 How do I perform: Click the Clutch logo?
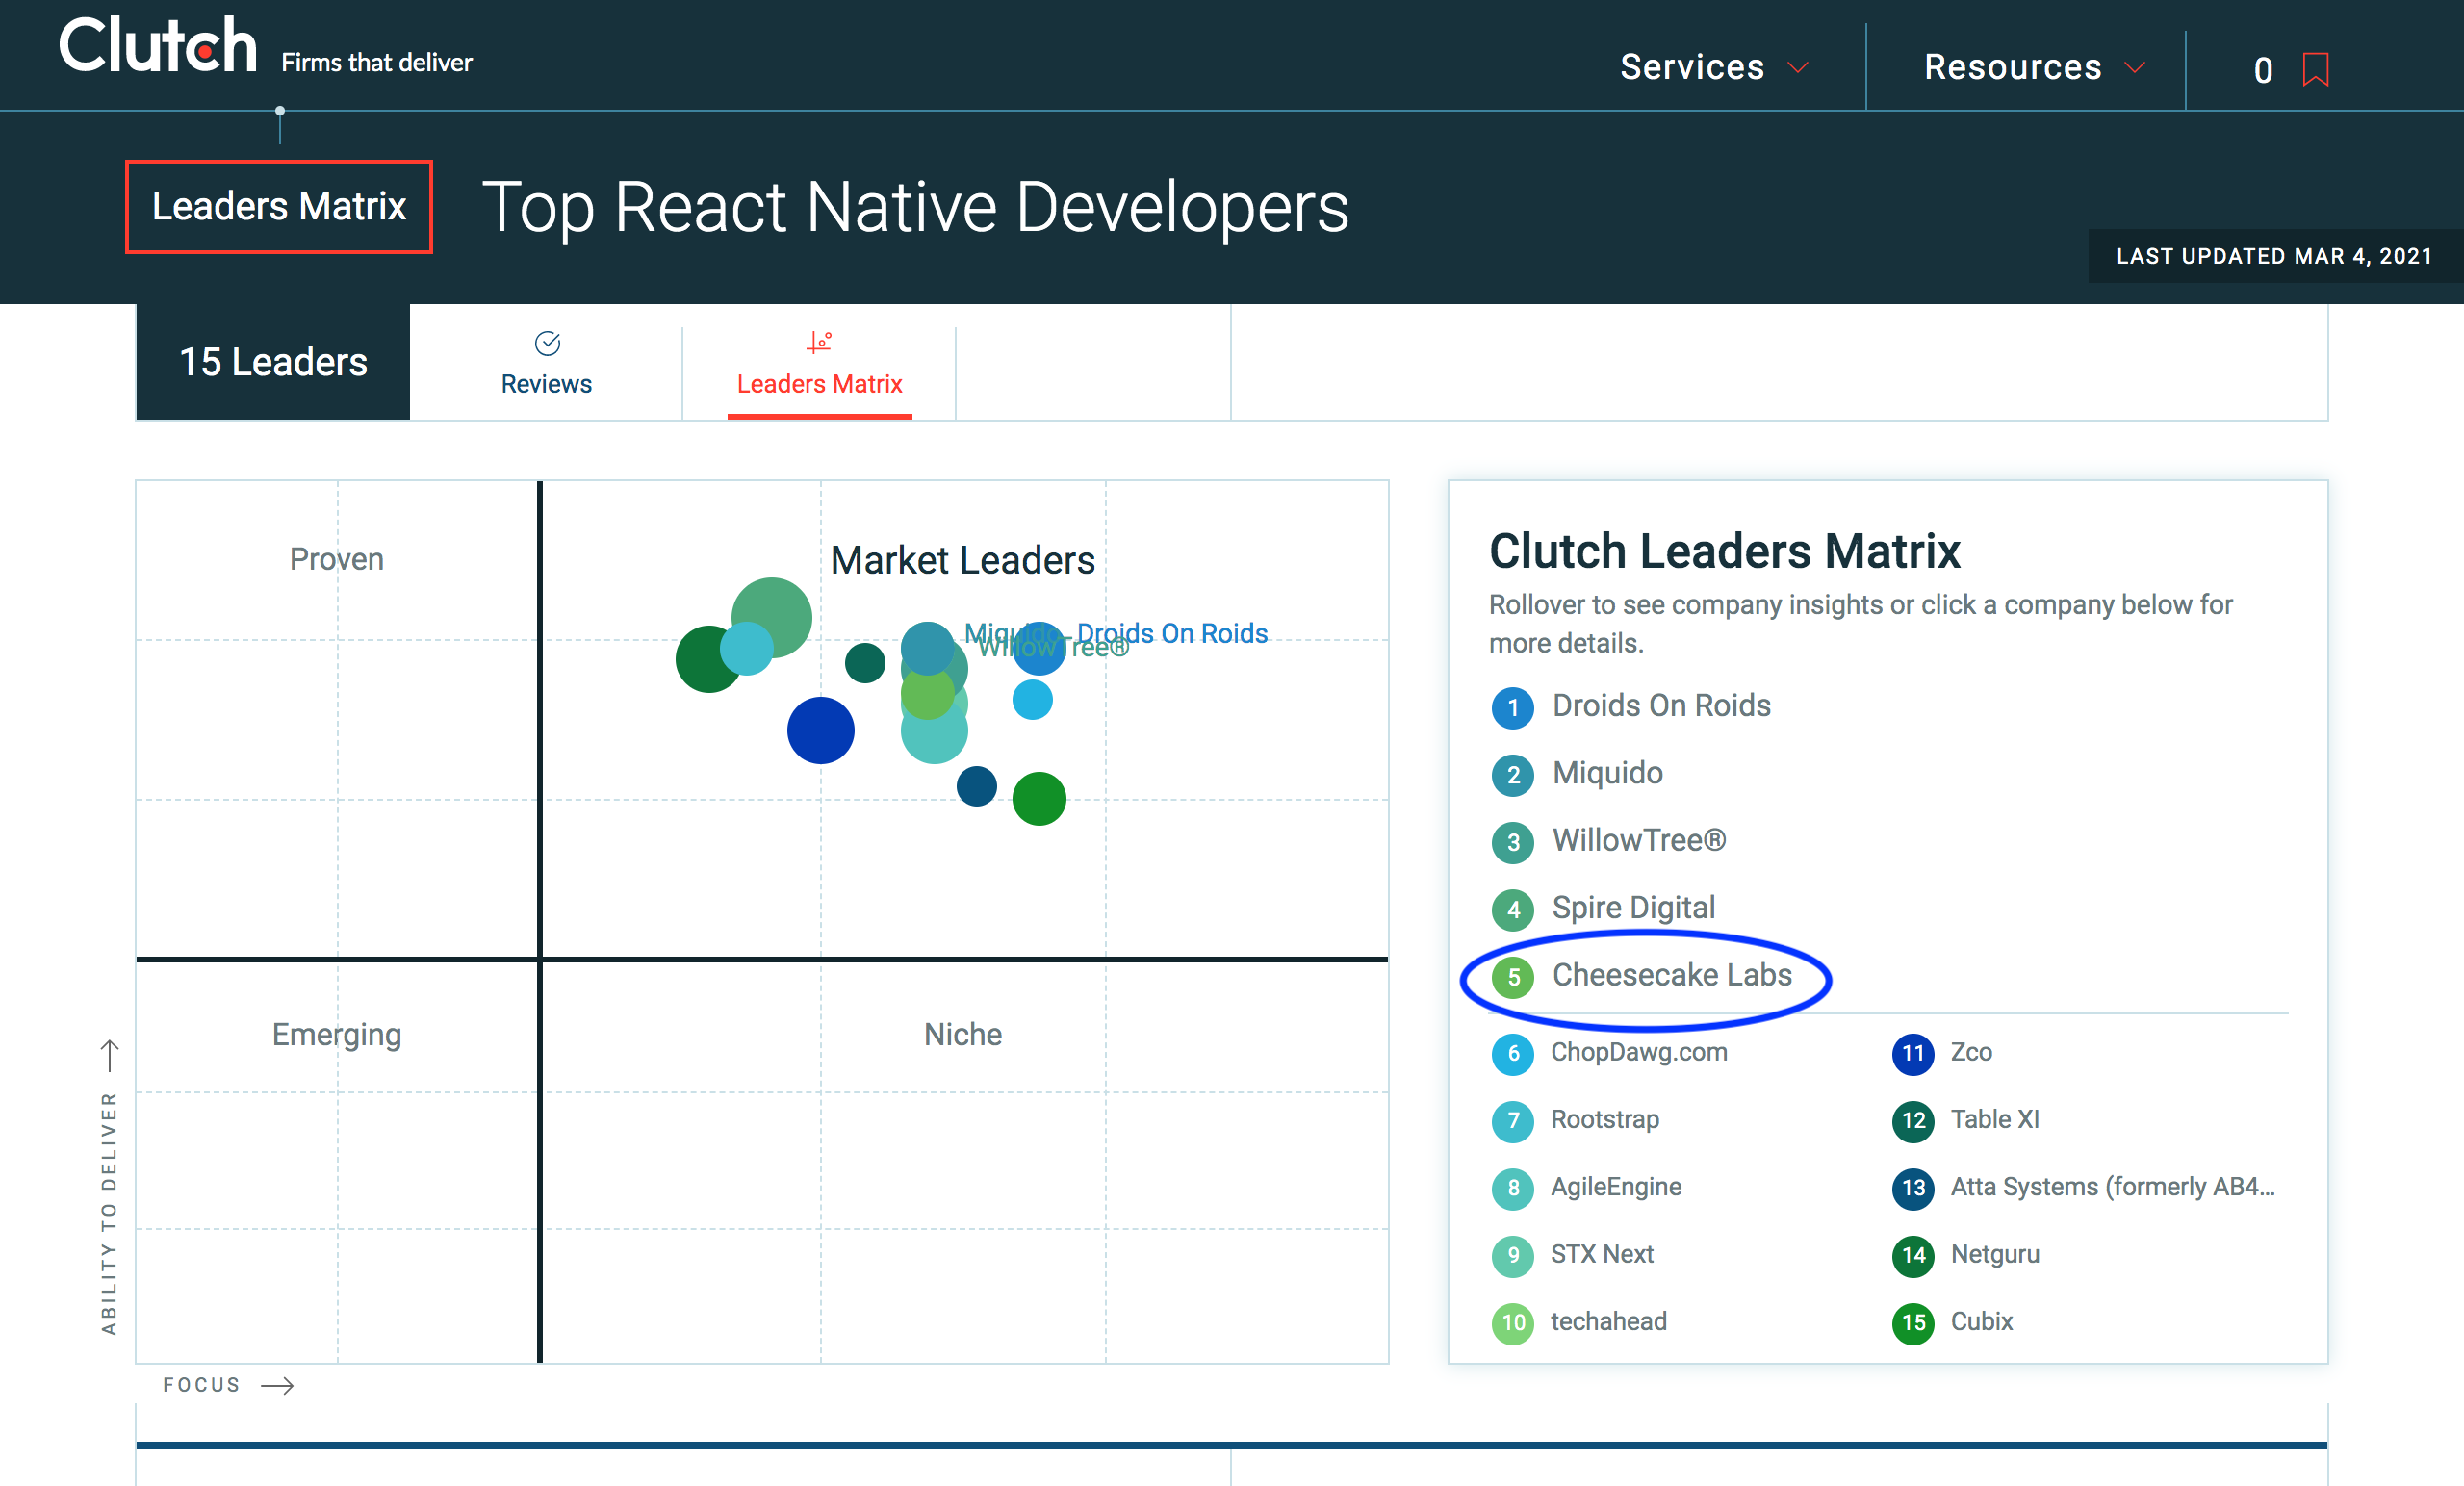[158, 46]
